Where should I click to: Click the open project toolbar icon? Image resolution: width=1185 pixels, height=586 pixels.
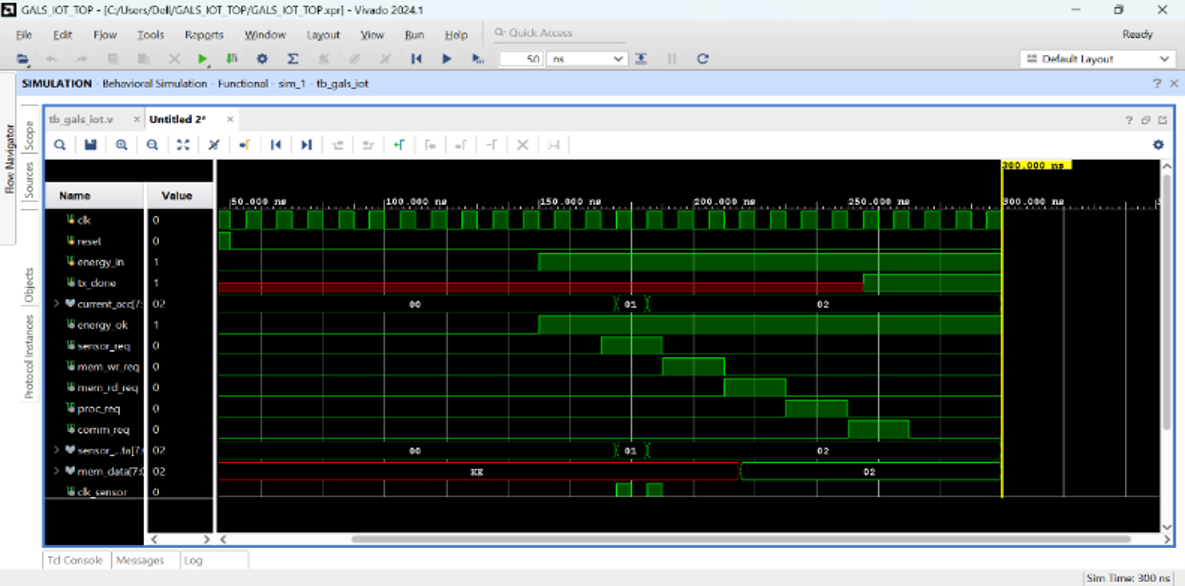(23, 59)
